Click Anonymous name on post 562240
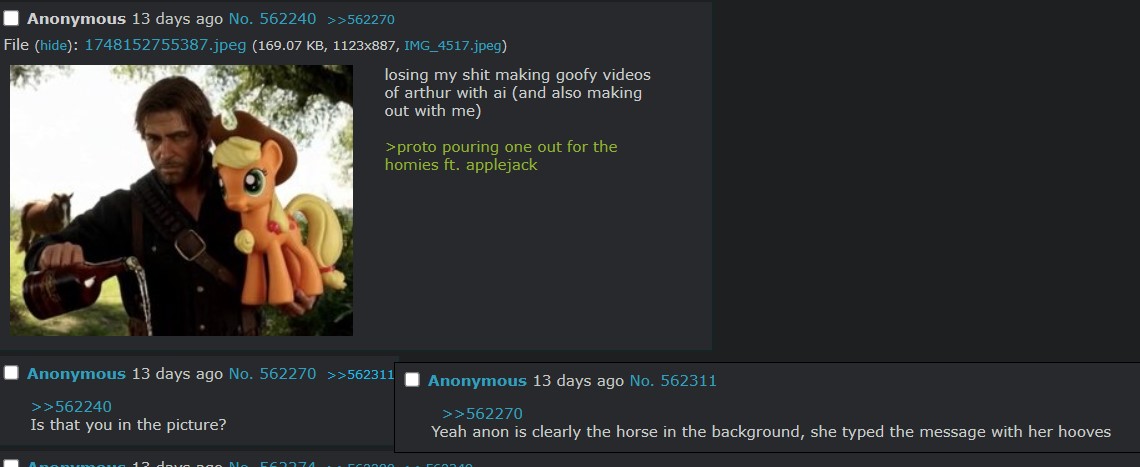Screen dimensions: 1140x467 (76, 19)
